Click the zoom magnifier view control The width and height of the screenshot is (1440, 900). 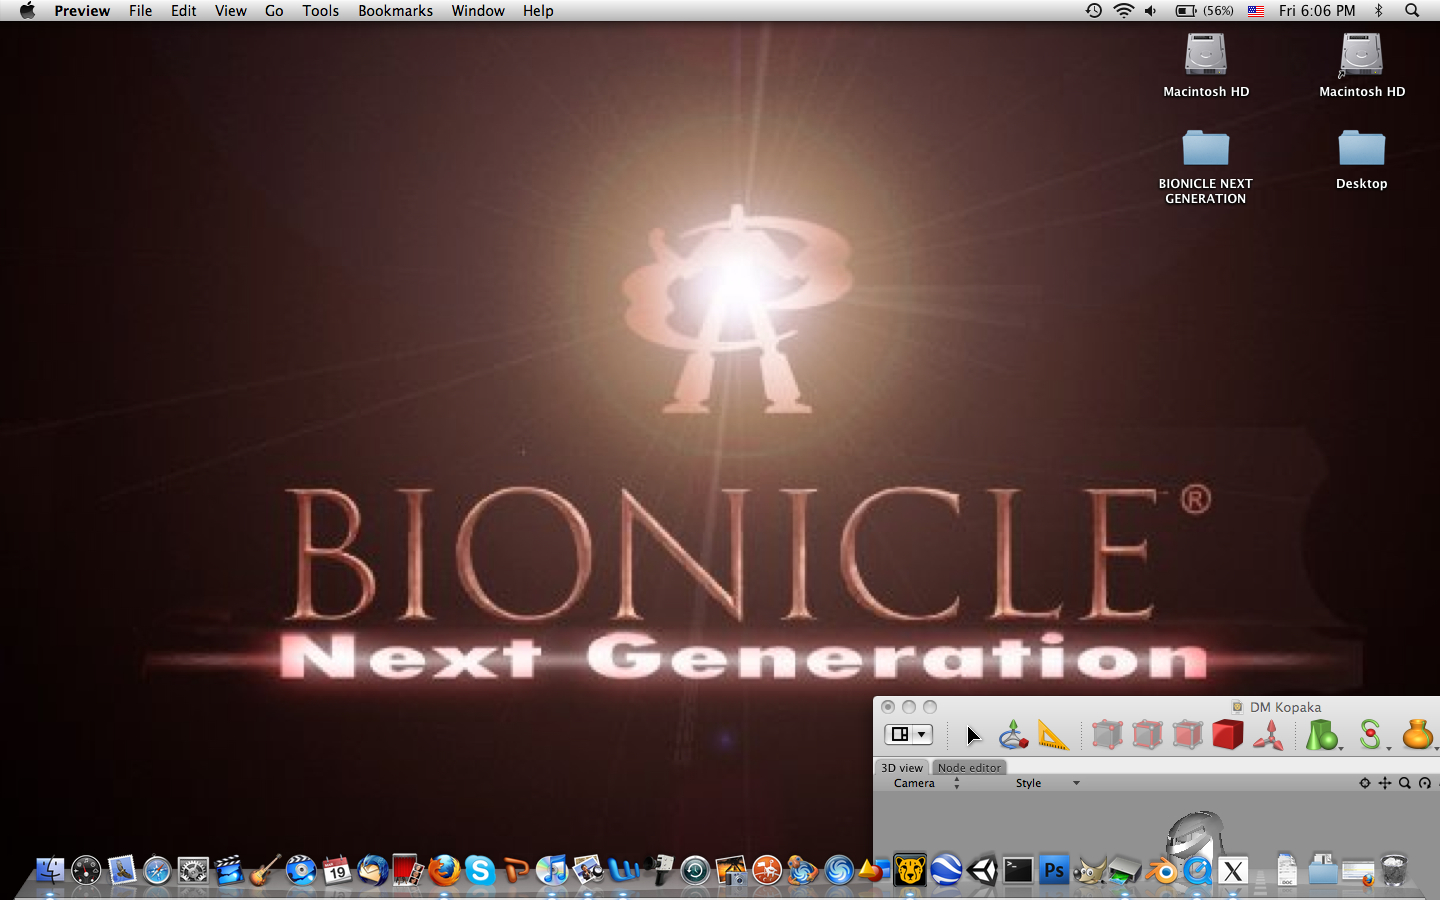(x=1403, y=782)
